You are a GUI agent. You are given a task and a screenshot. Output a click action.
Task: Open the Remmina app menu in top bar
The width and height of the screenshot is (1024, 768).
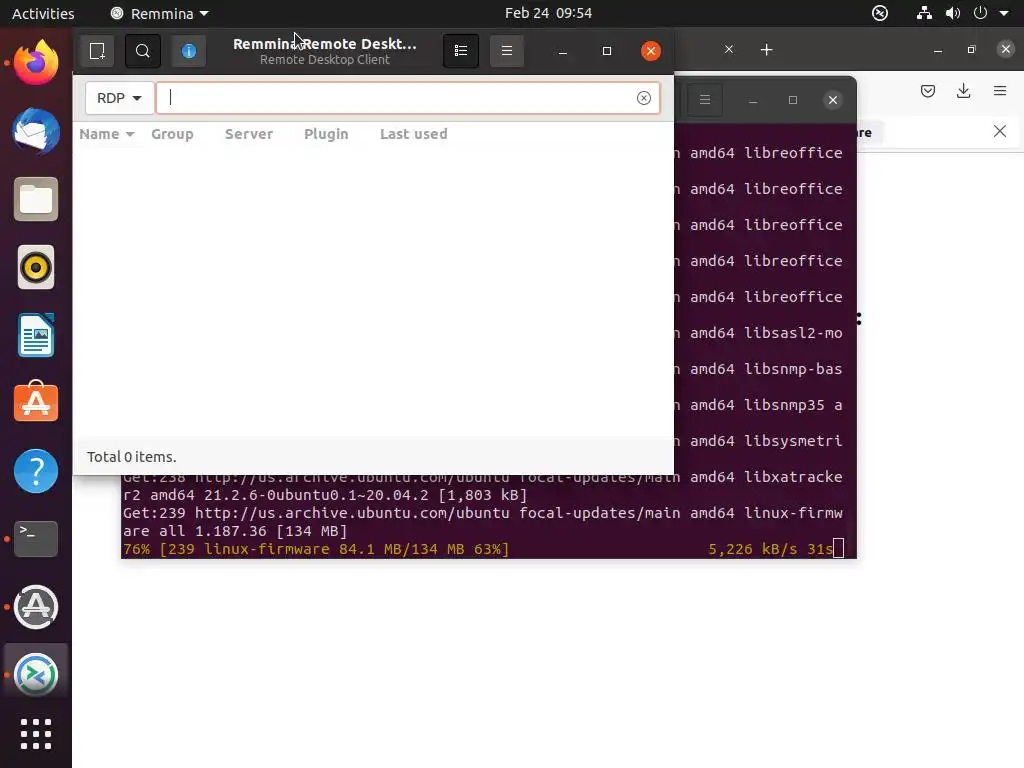tap(160, 13)
